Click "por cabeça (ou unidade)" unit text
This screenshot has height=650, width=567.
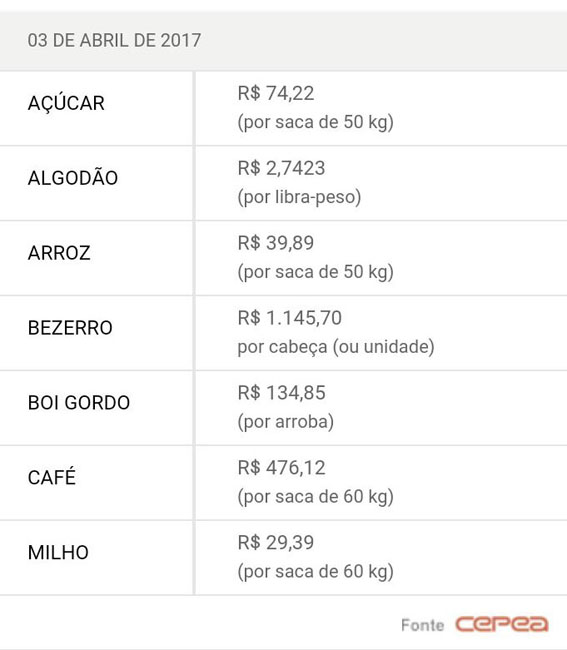(336, 347)
